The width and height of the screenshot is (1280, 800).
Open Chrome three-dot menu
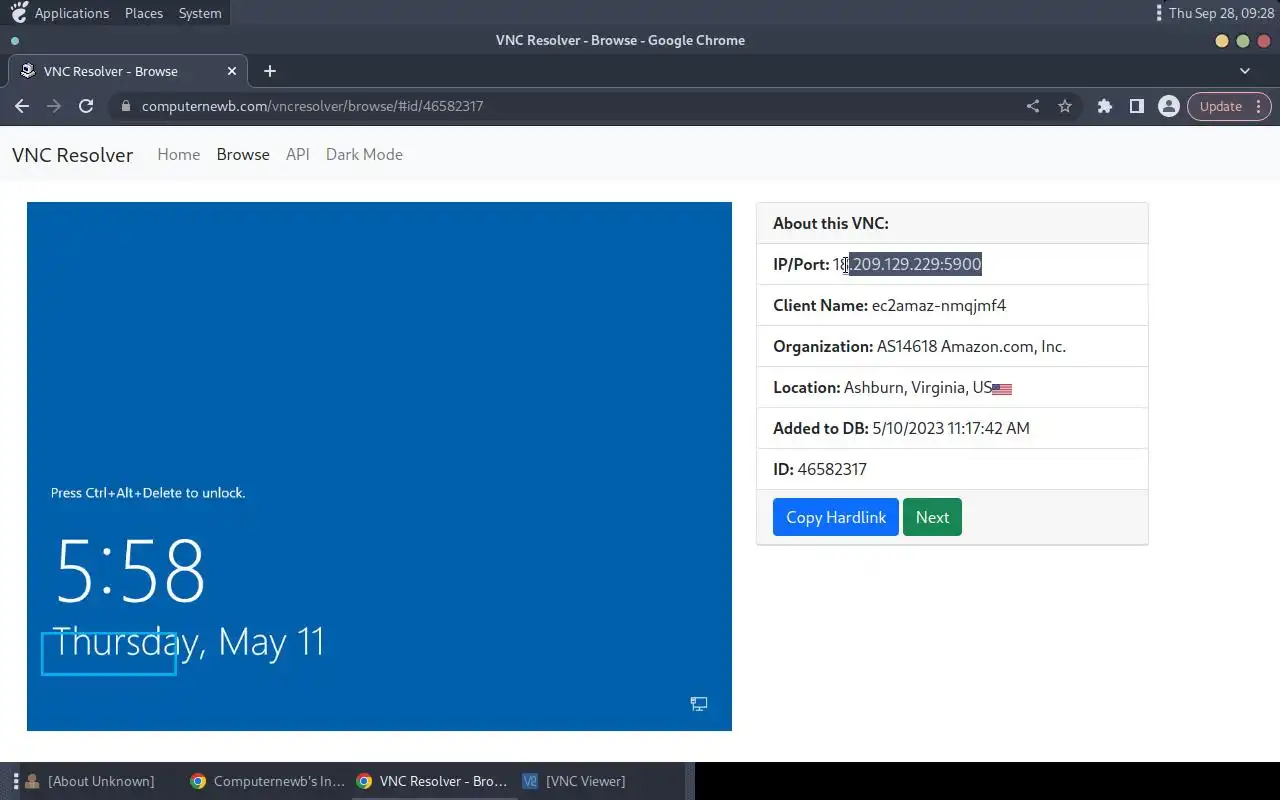1259,106
